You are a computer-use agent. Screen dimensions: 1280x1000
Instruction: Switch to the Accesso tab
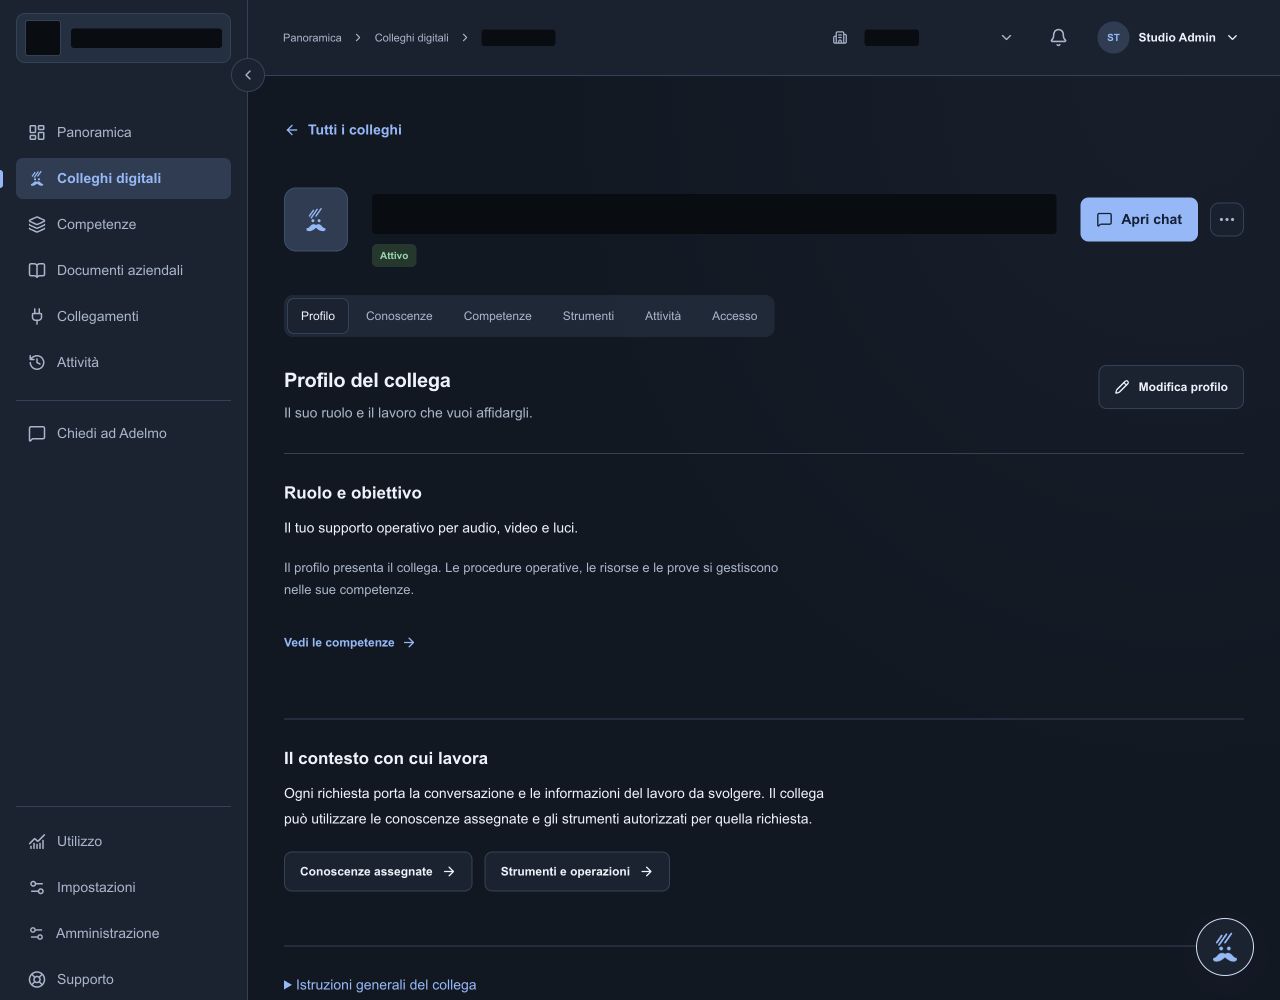[734, 316]
